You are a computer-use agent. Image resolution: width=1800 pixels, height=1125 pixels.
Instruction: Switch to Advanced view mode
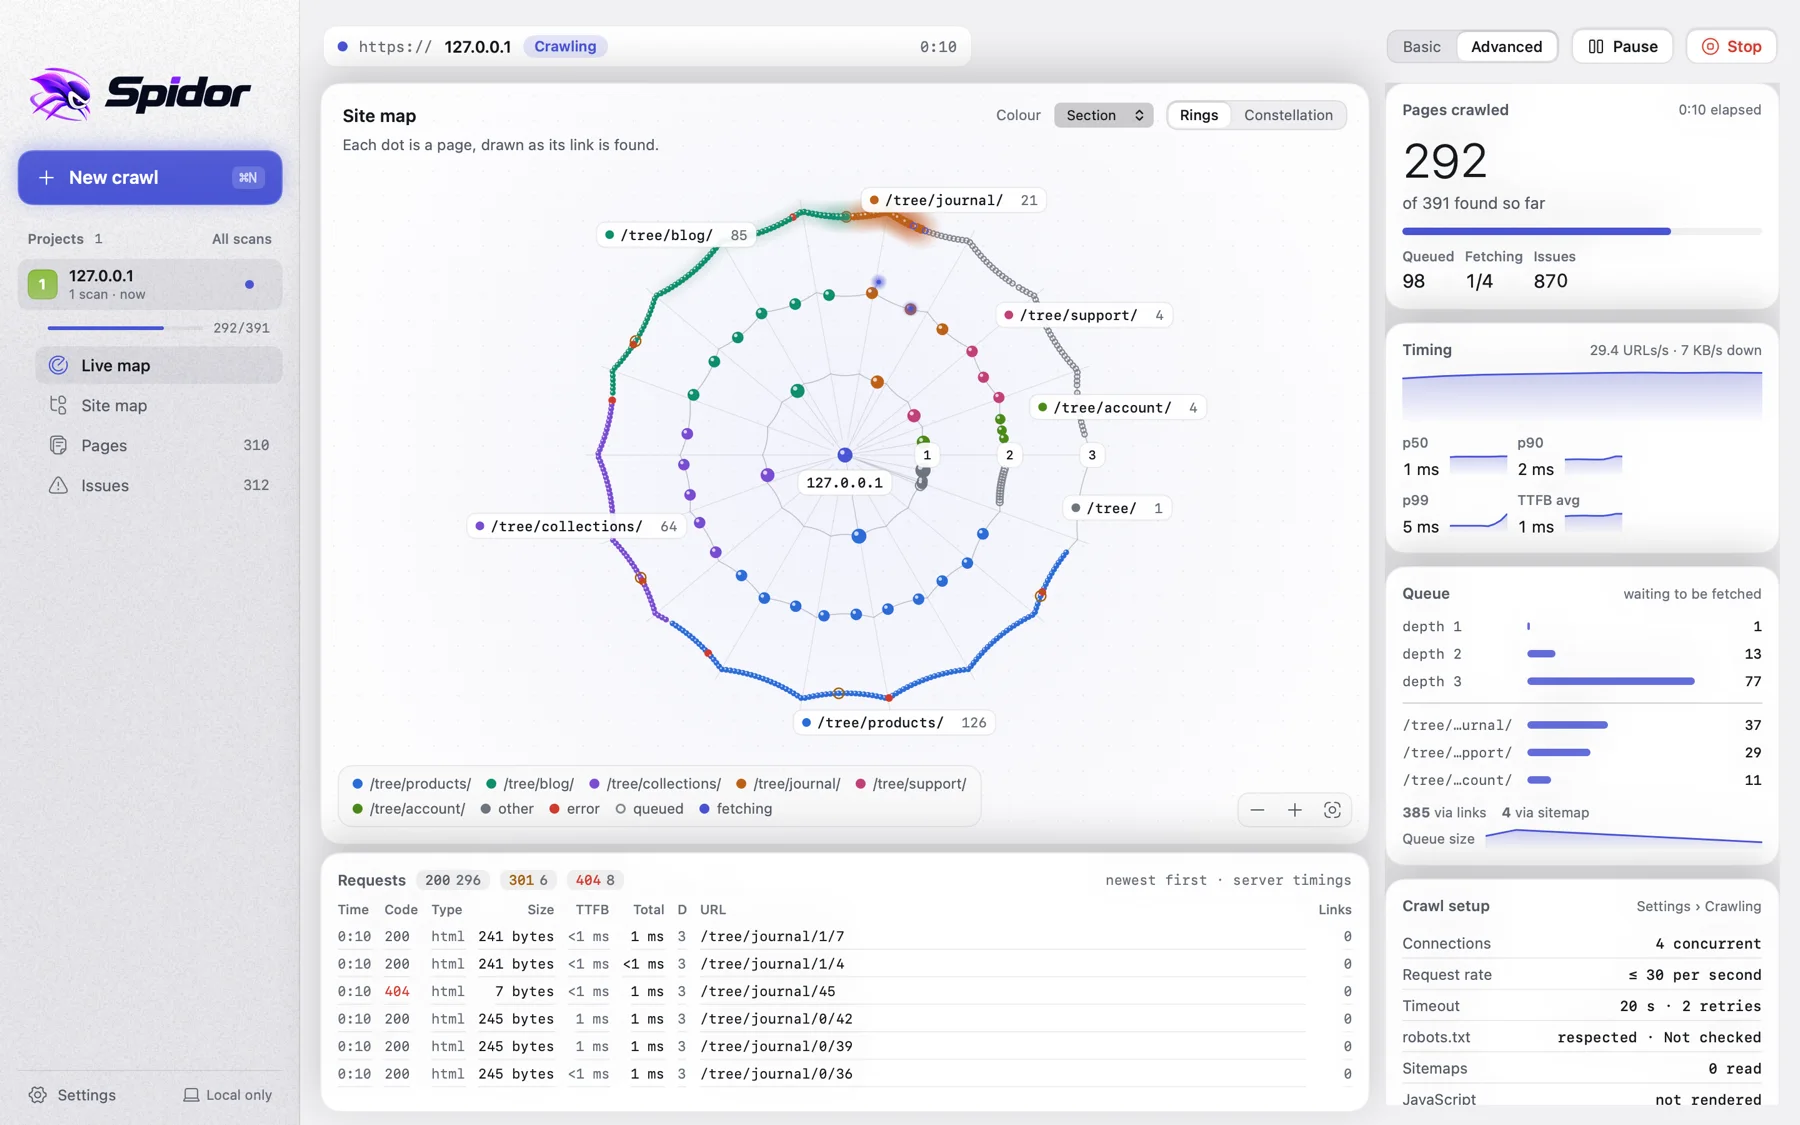tap(1506, 46)
